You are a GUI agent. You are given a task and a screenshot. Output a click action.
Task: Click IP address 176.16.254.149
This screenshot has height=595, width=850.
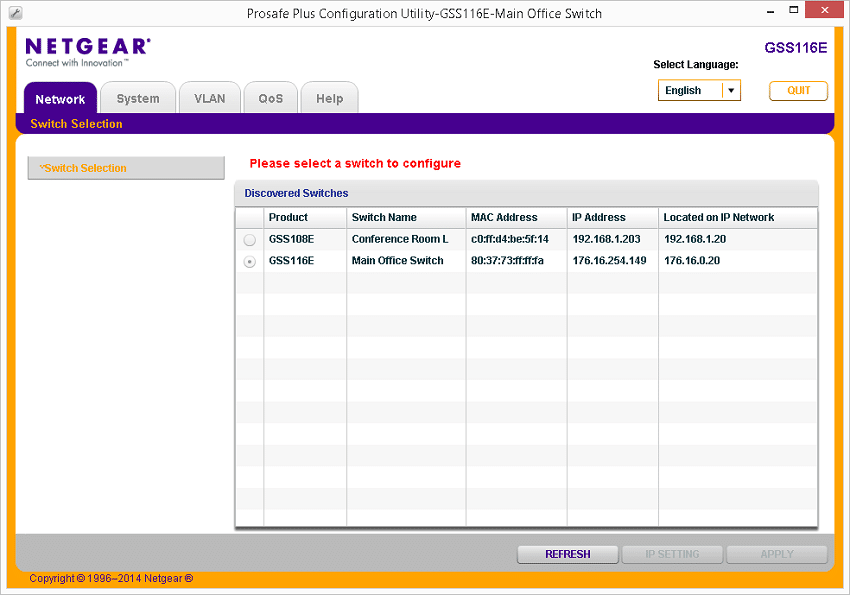tap(609, 261)
